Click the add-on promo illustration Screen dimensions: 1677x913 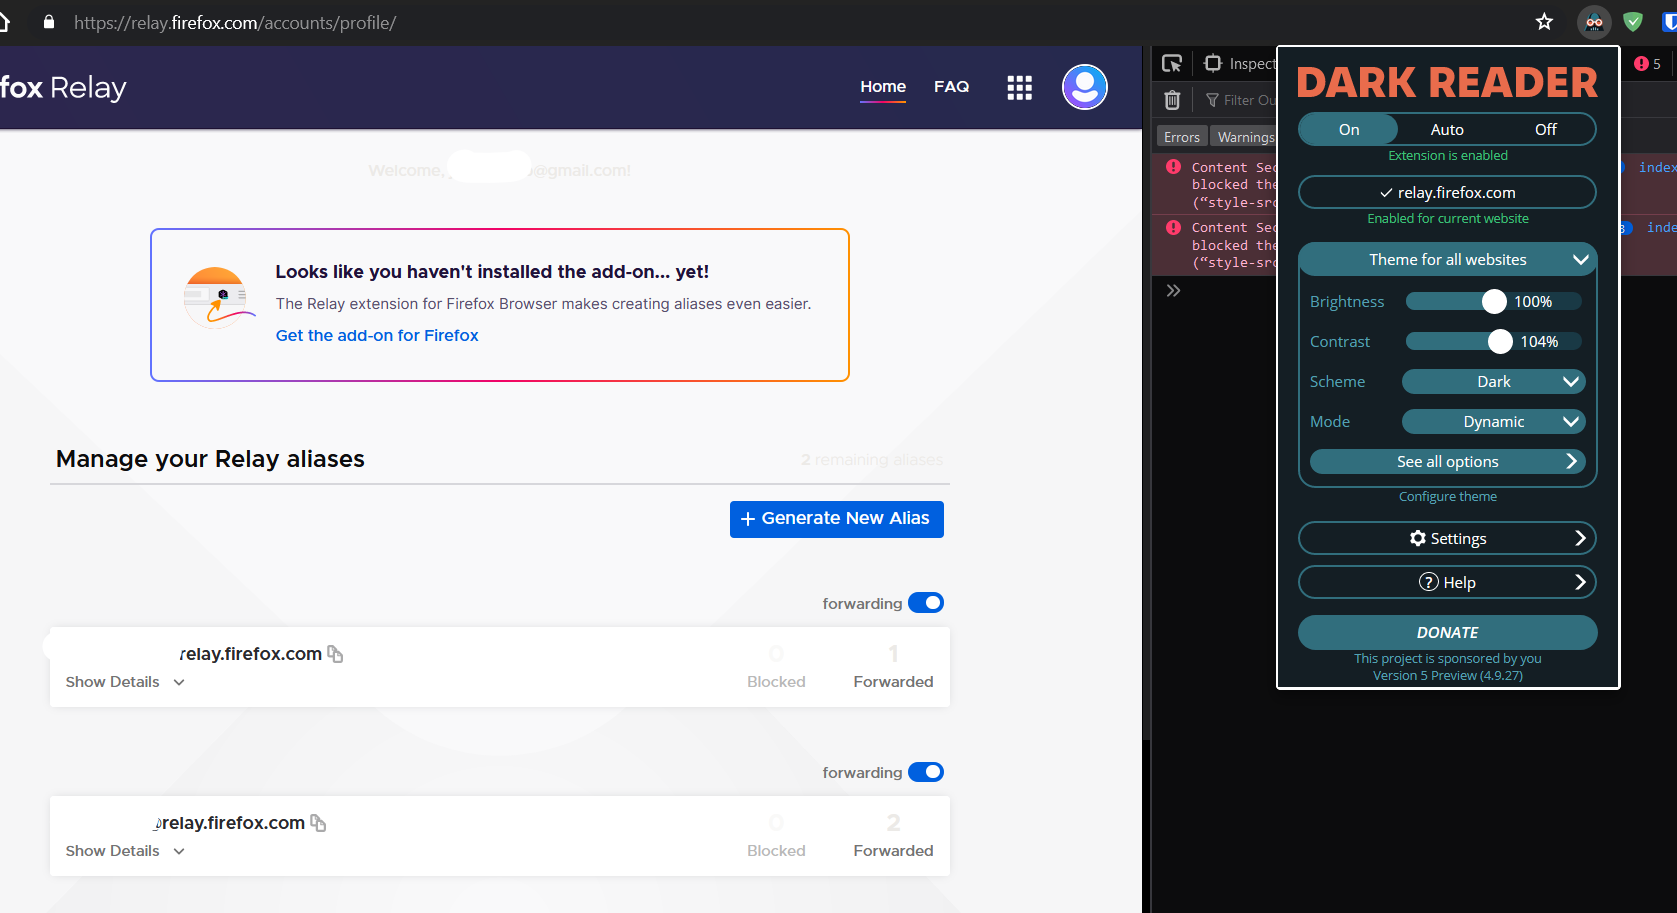(218, 298)
